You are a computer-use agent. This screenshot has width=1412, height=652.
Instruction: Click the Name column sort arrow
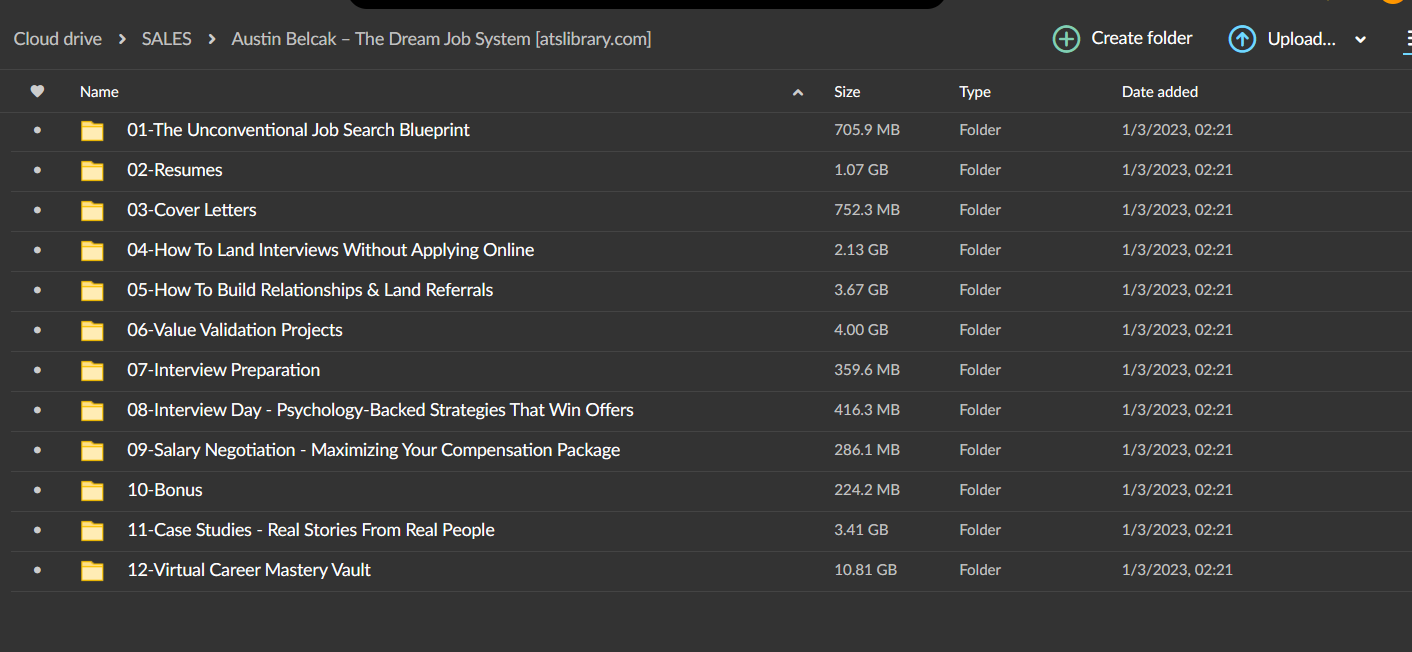pos(798,92)
